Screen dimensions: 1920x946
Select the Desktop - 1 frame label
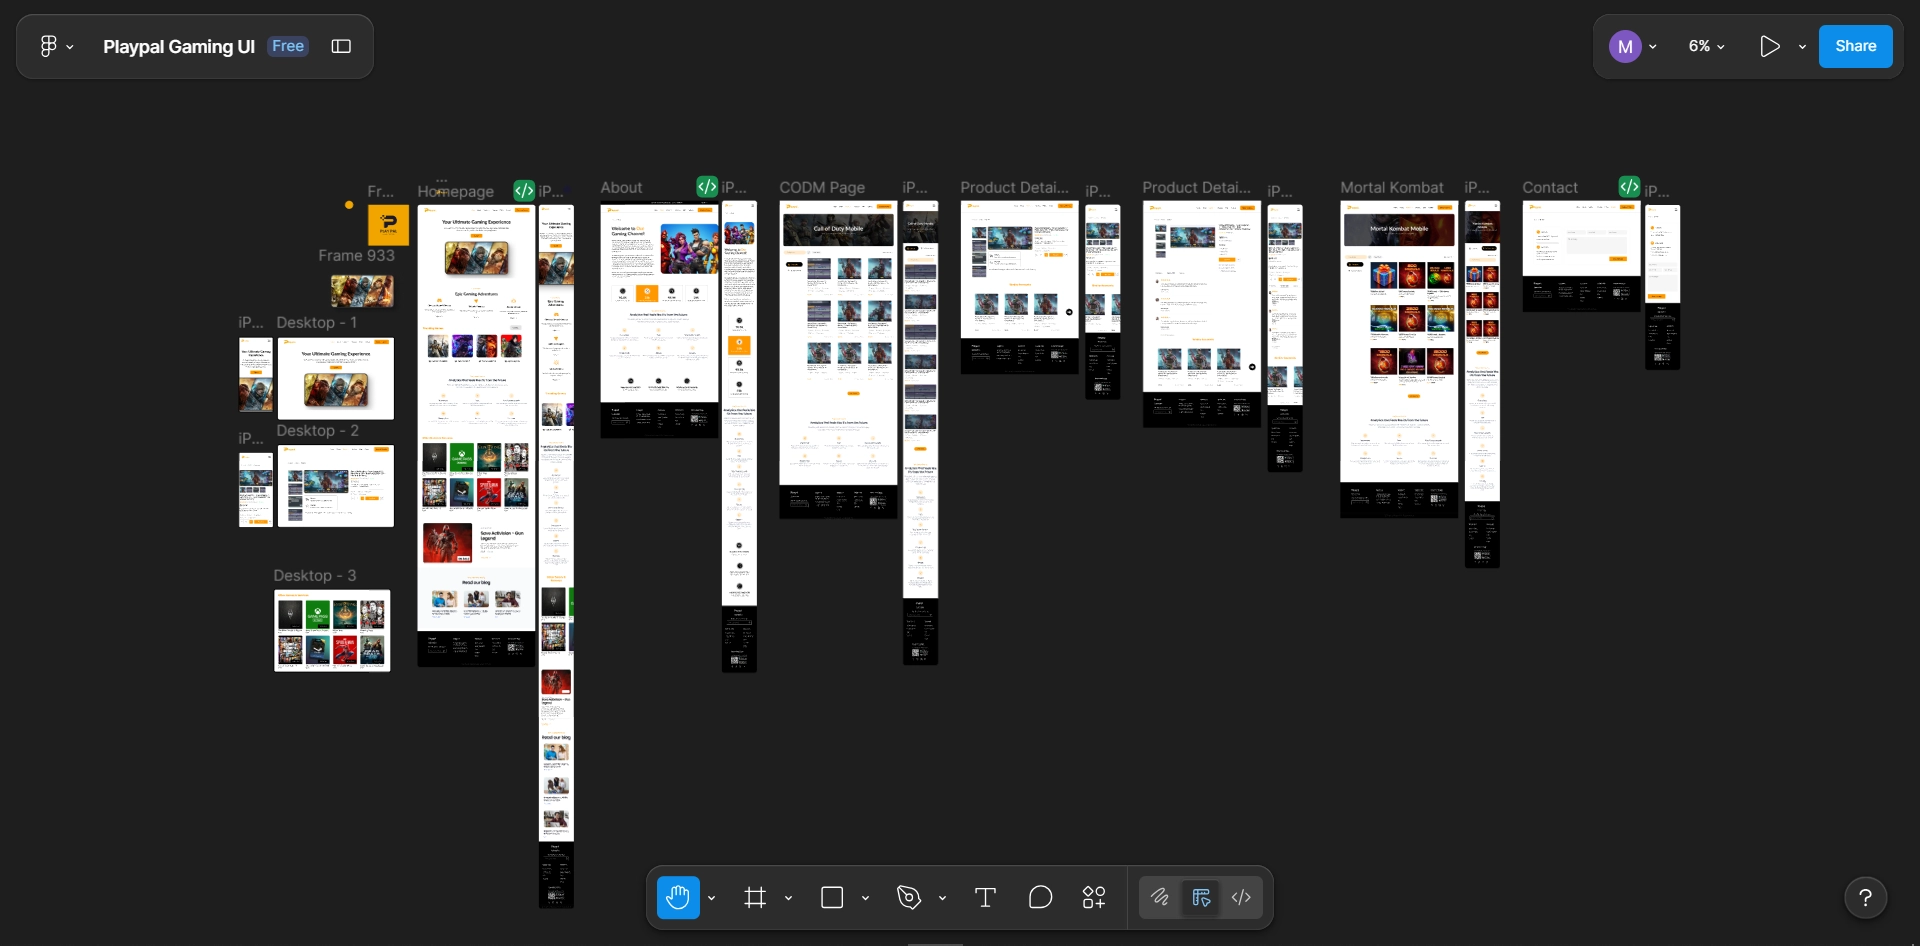tap(316, 322)
